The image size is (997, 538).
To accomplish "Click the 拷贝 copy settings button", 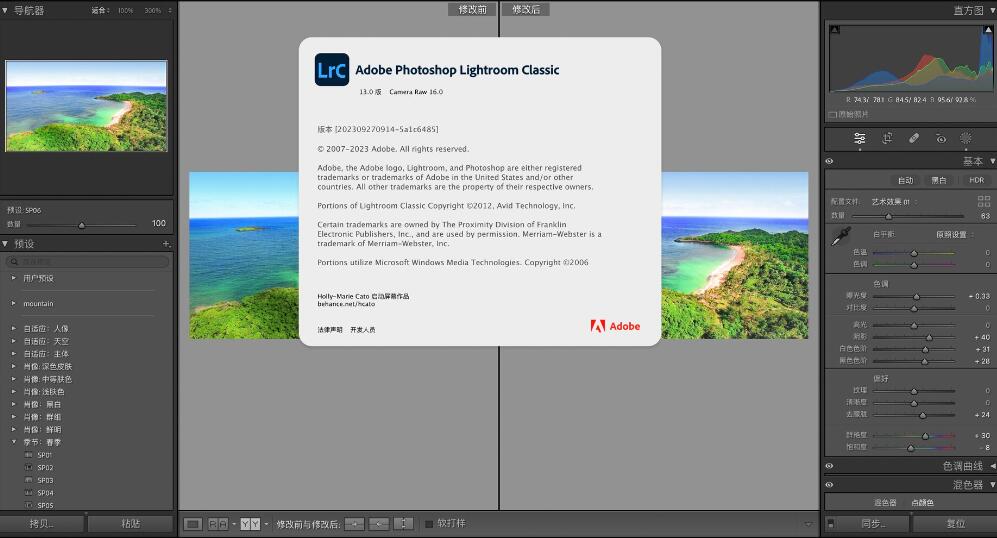I will tap(42, 524).
